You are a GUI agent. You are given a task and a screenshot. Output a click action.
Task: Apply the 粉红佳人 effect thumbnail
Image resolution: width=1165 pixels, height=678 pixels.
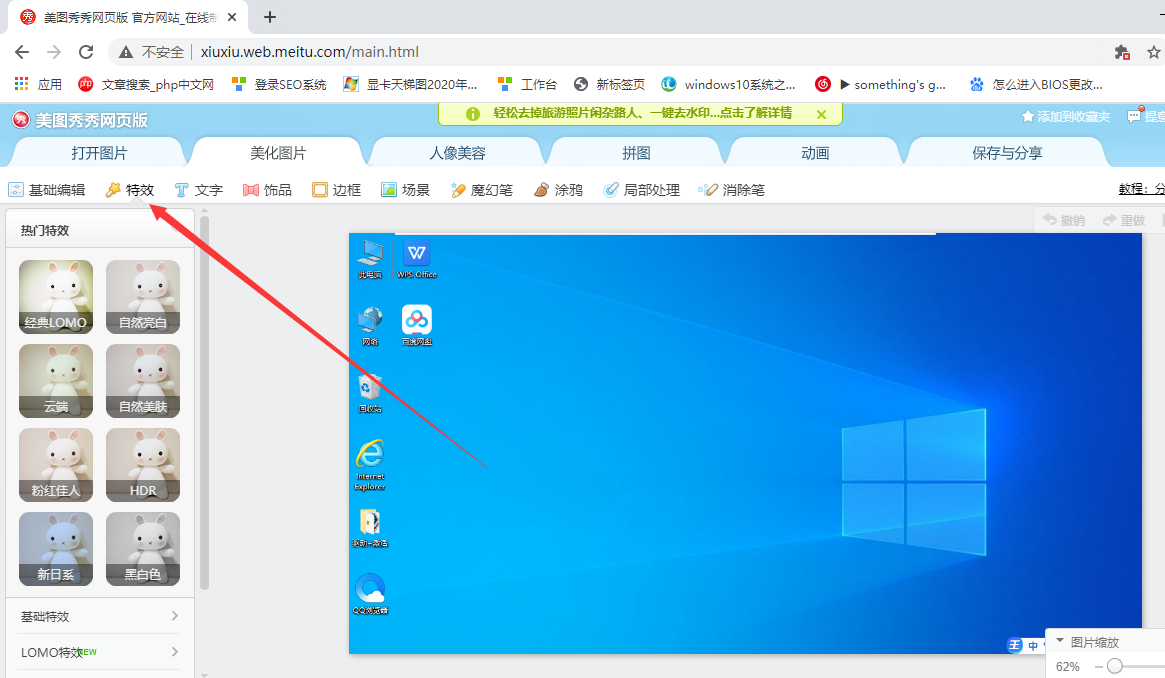point(56,464)
